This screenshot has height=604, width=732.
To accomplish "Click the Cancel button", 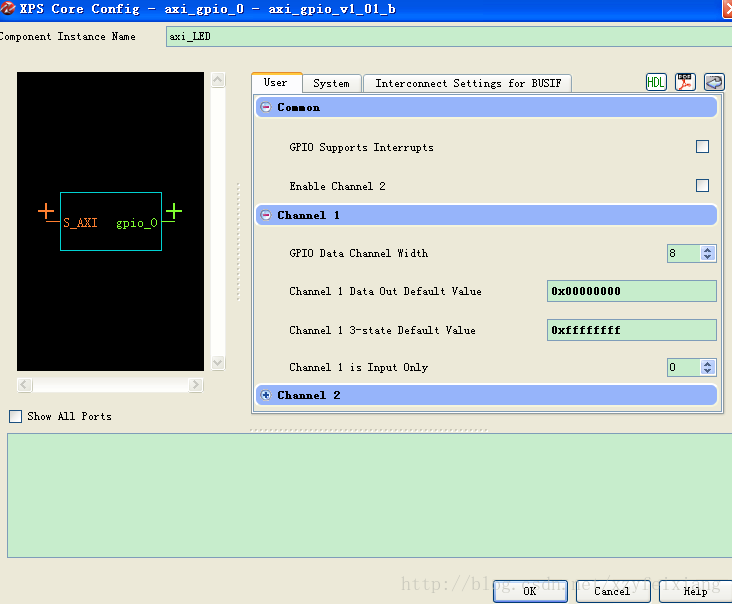I will point(612,591).
